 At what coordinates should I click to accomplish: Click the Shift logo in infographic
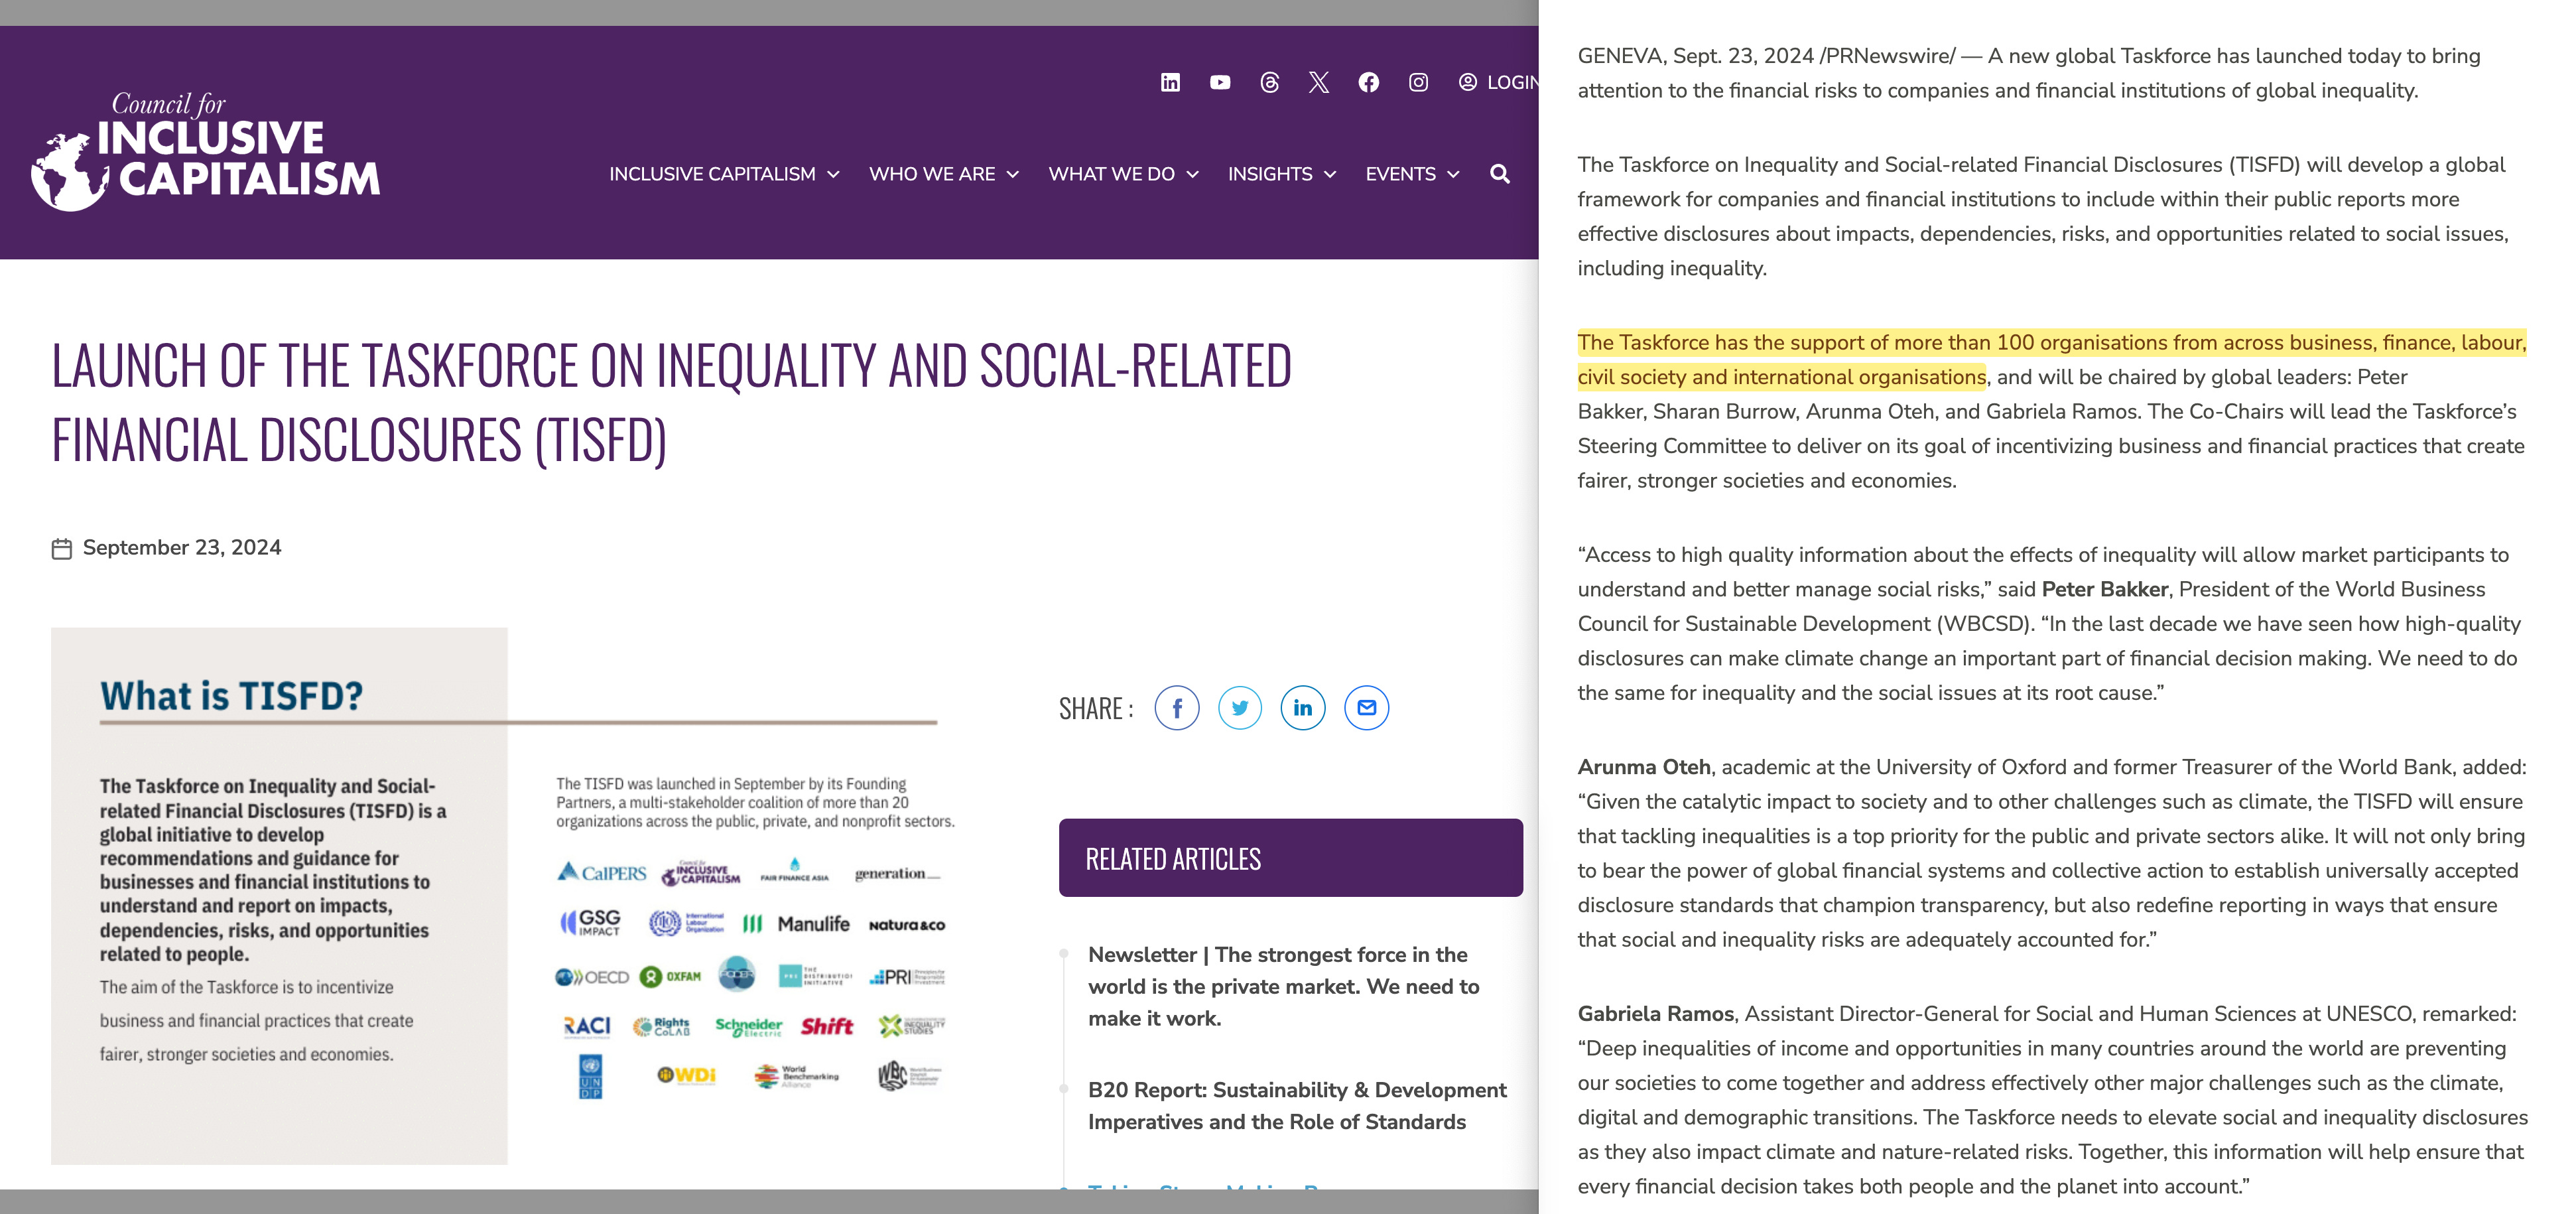click(826, 1026)
